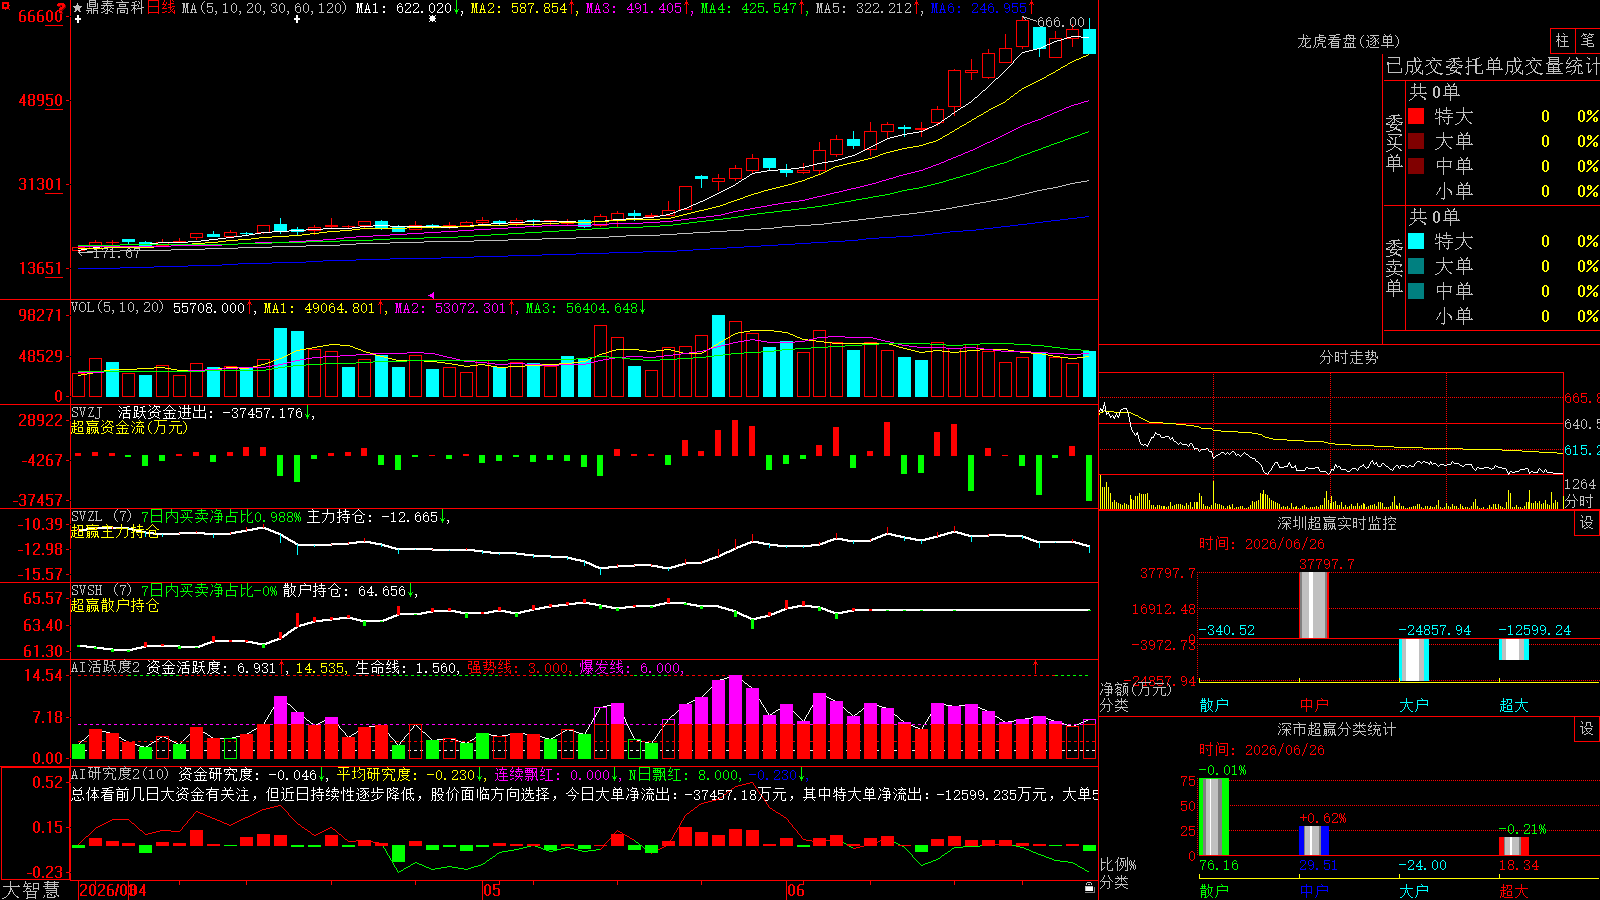Click the SVZJ indicator name
This screenshot has width=1600, height=900.
[x=87, y=413]
